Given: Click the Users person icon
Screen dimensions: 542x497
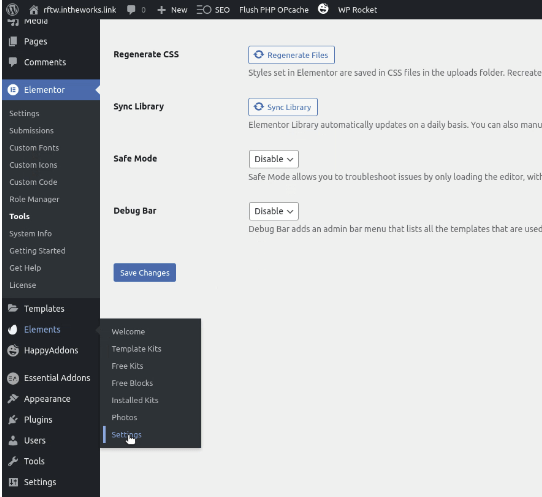Looking at the screenshot, I should (x=13, y=440).
